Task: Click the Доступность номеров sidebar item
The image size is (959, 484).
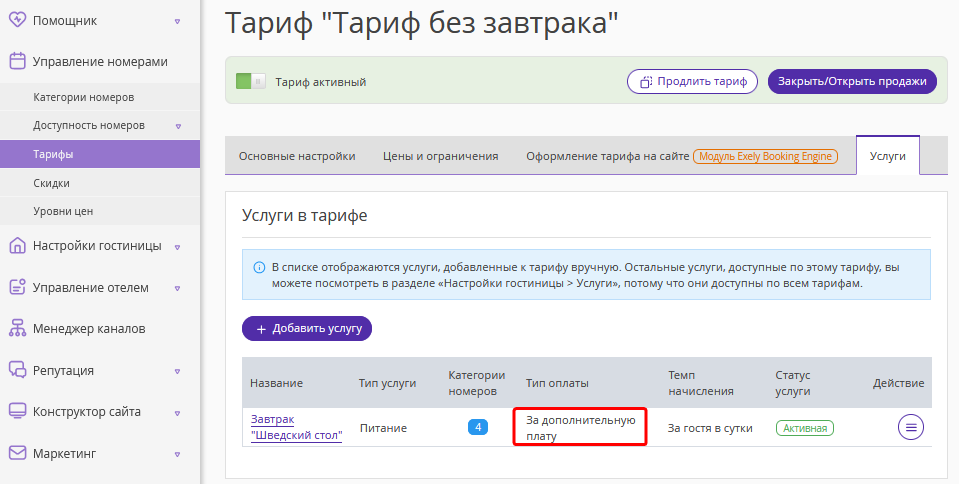Action: [100, 125]
